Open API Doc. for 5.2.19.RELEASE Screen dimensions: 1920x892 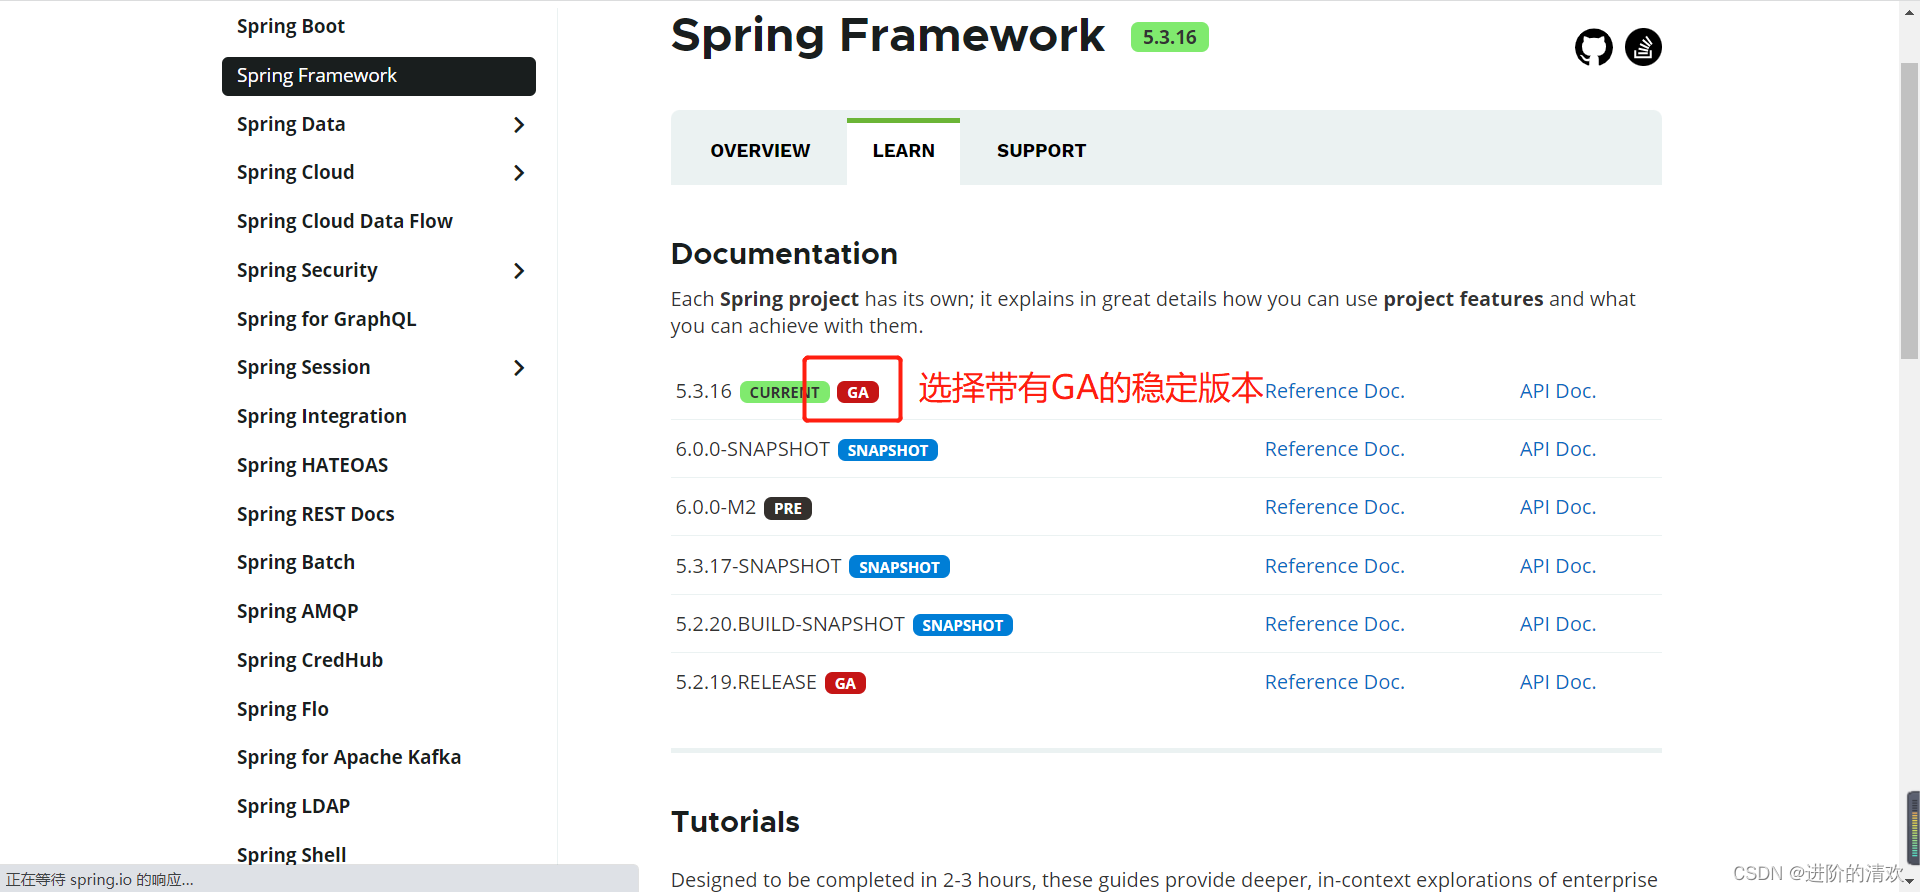1557,683
